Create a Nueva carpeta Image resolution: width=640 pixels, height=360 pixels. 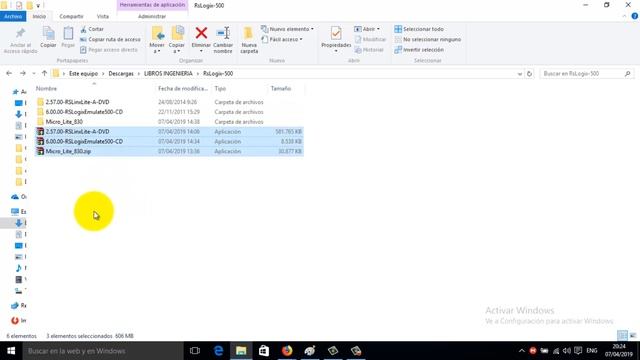249,40
